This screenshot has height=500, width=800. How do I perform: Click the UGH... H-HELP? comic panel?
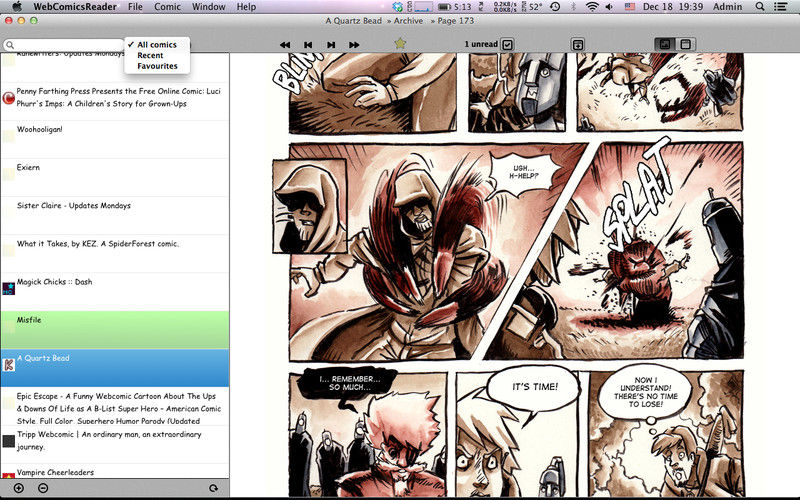(433, 252)
